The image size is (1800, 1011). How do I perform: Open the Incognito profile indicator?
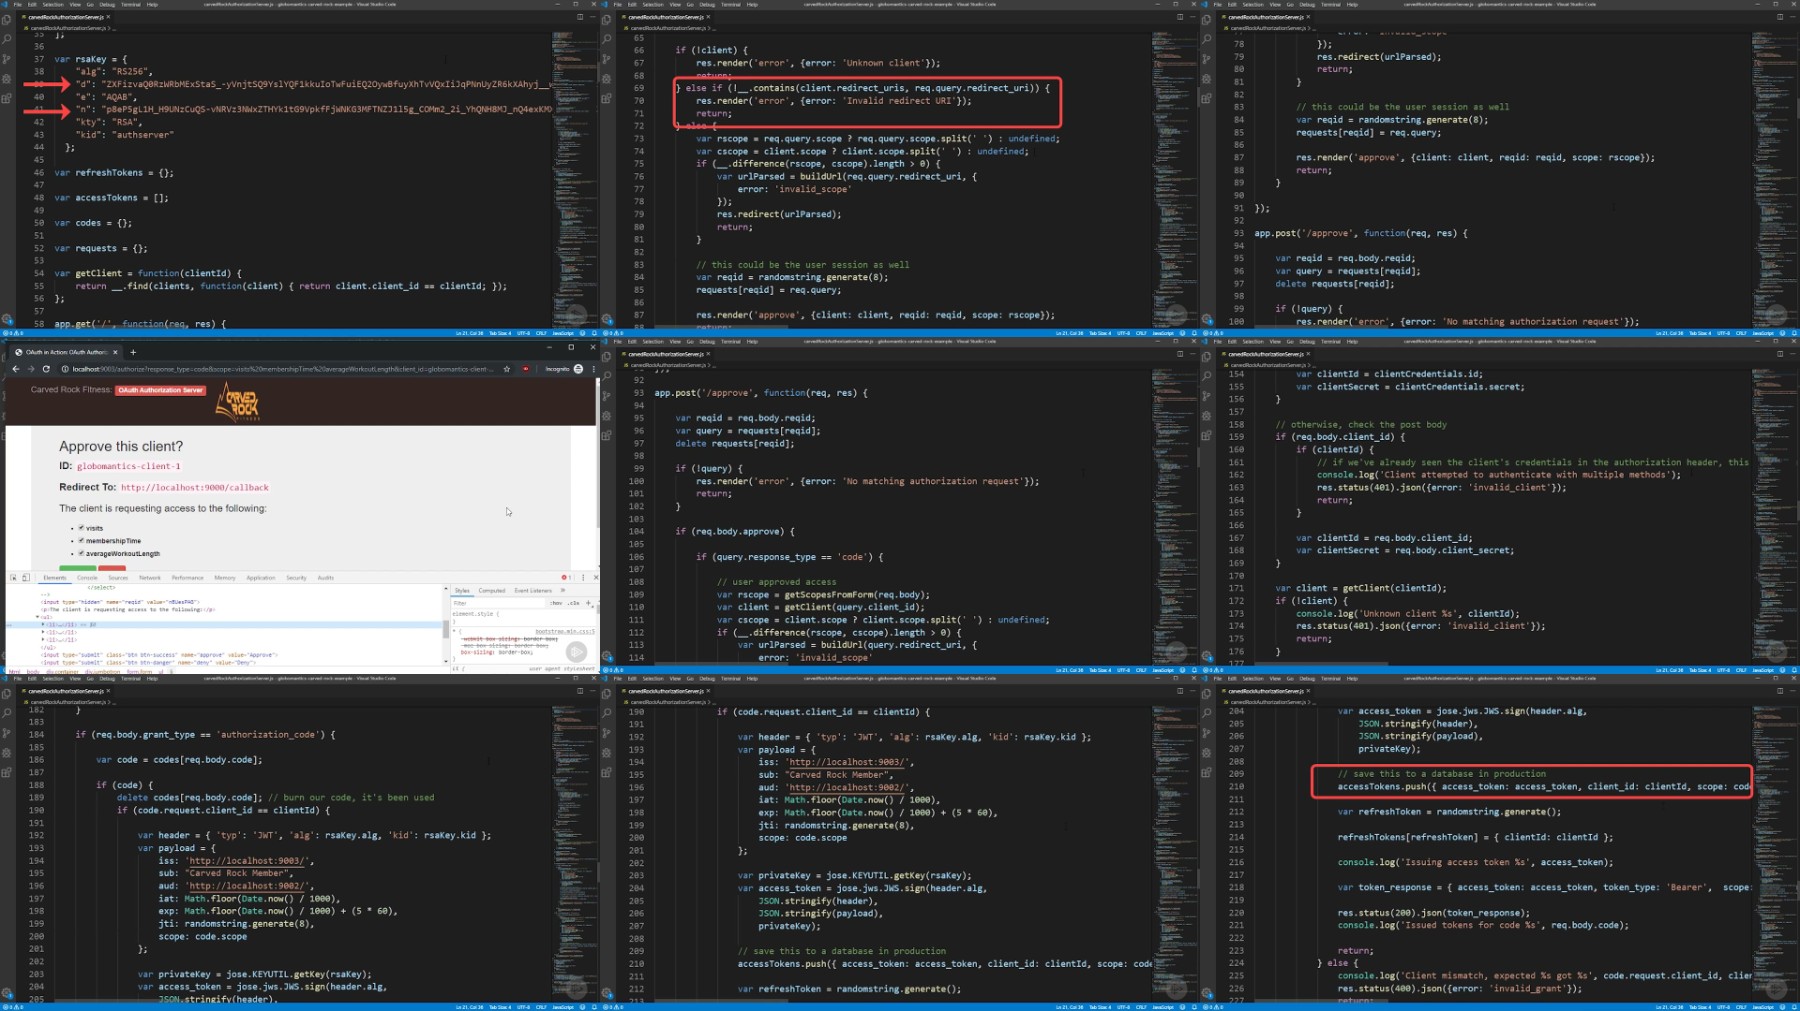pos(564,369)
